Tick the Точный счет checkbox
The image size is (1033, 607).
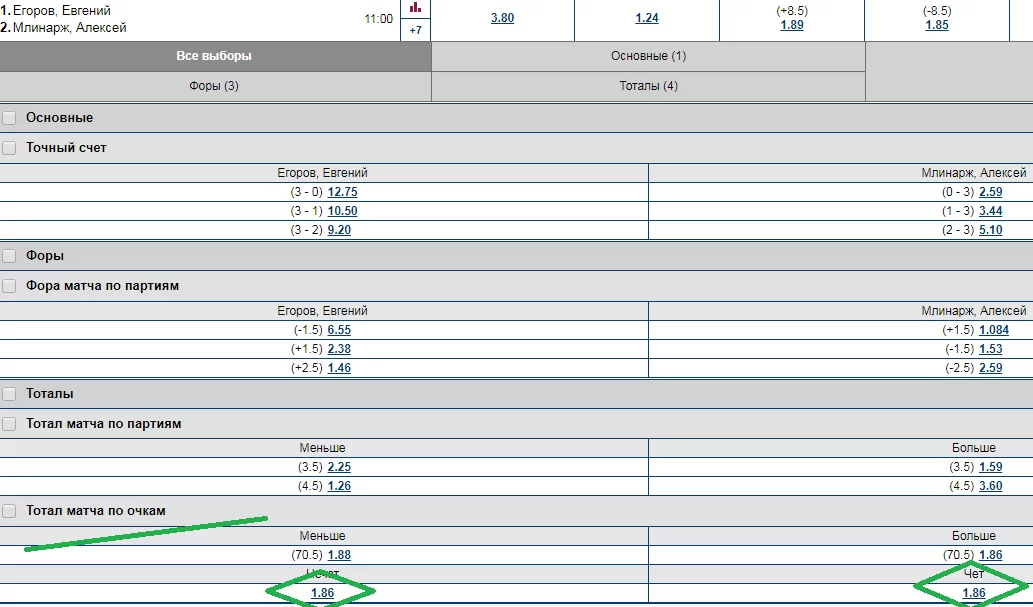tap(9, 148)
